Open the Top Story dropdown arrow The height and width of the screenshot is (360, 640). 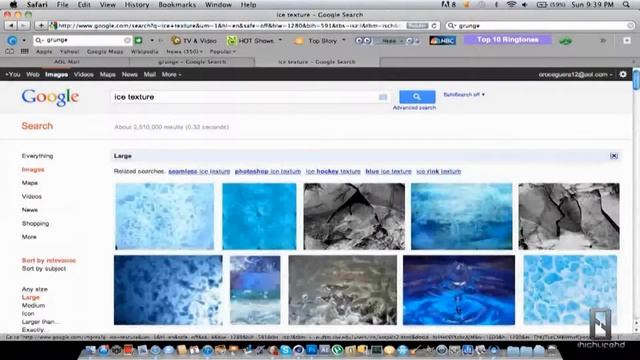click(344, 40)
